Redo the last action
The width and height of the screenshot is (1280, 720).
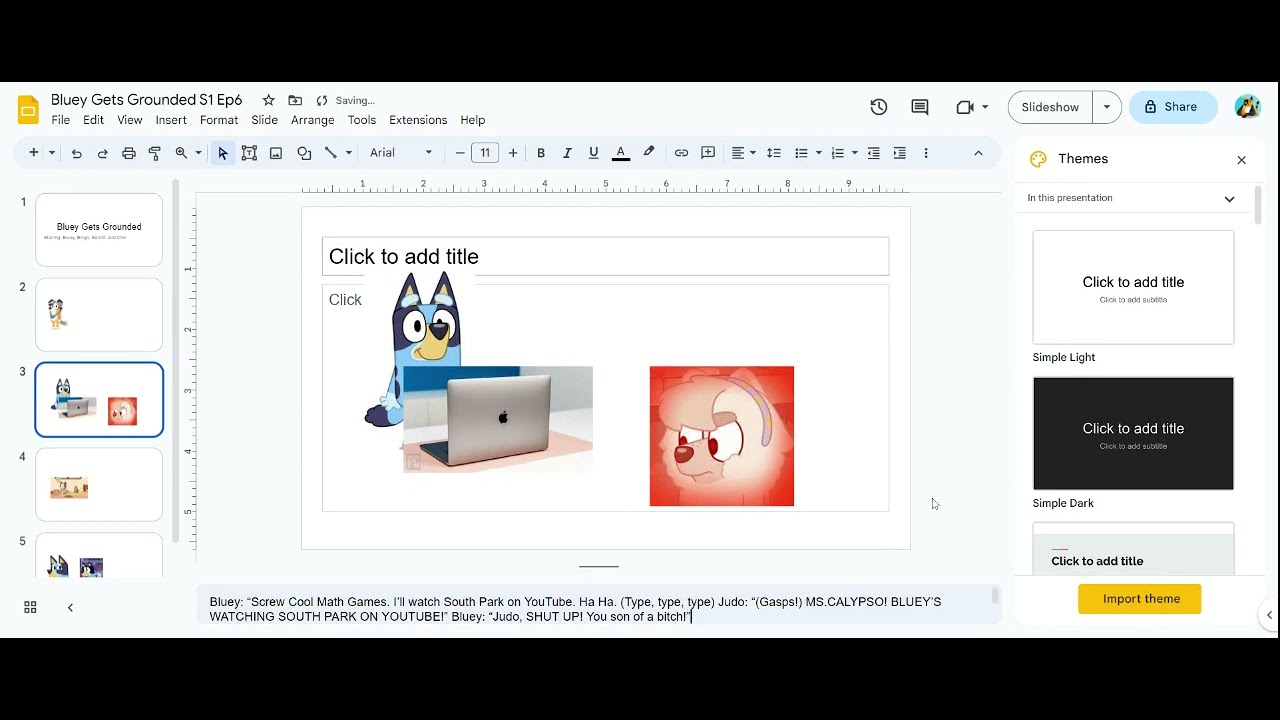pyautogui.click(x=102, y=153)
